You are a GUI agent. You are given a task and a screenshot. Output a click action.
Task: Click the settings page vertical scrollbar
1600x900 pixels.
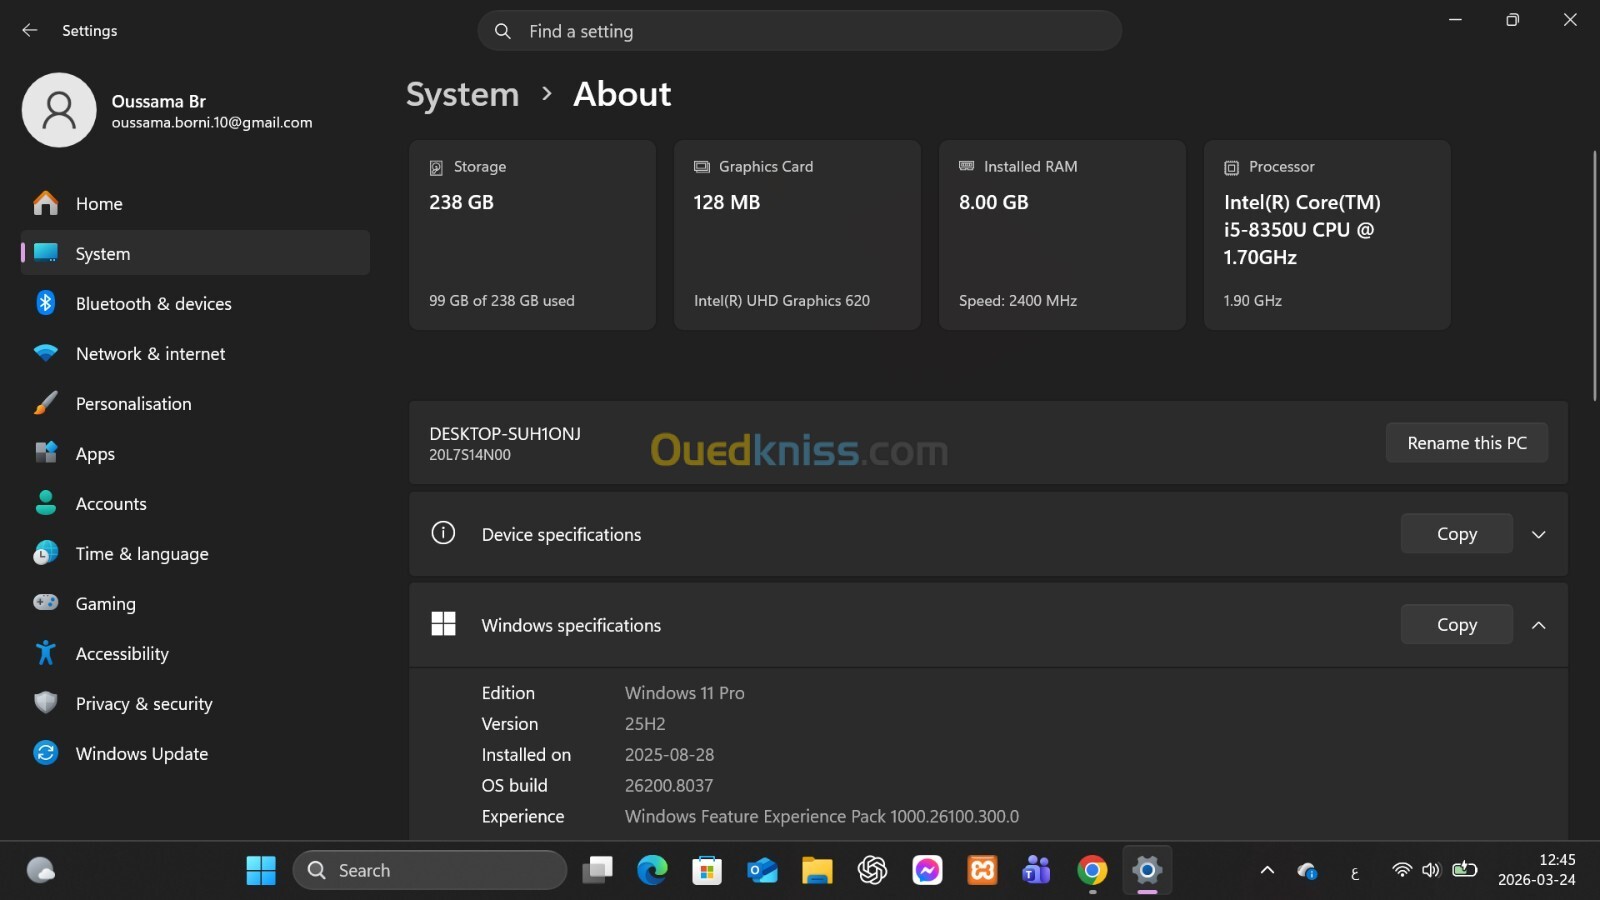1594,275
